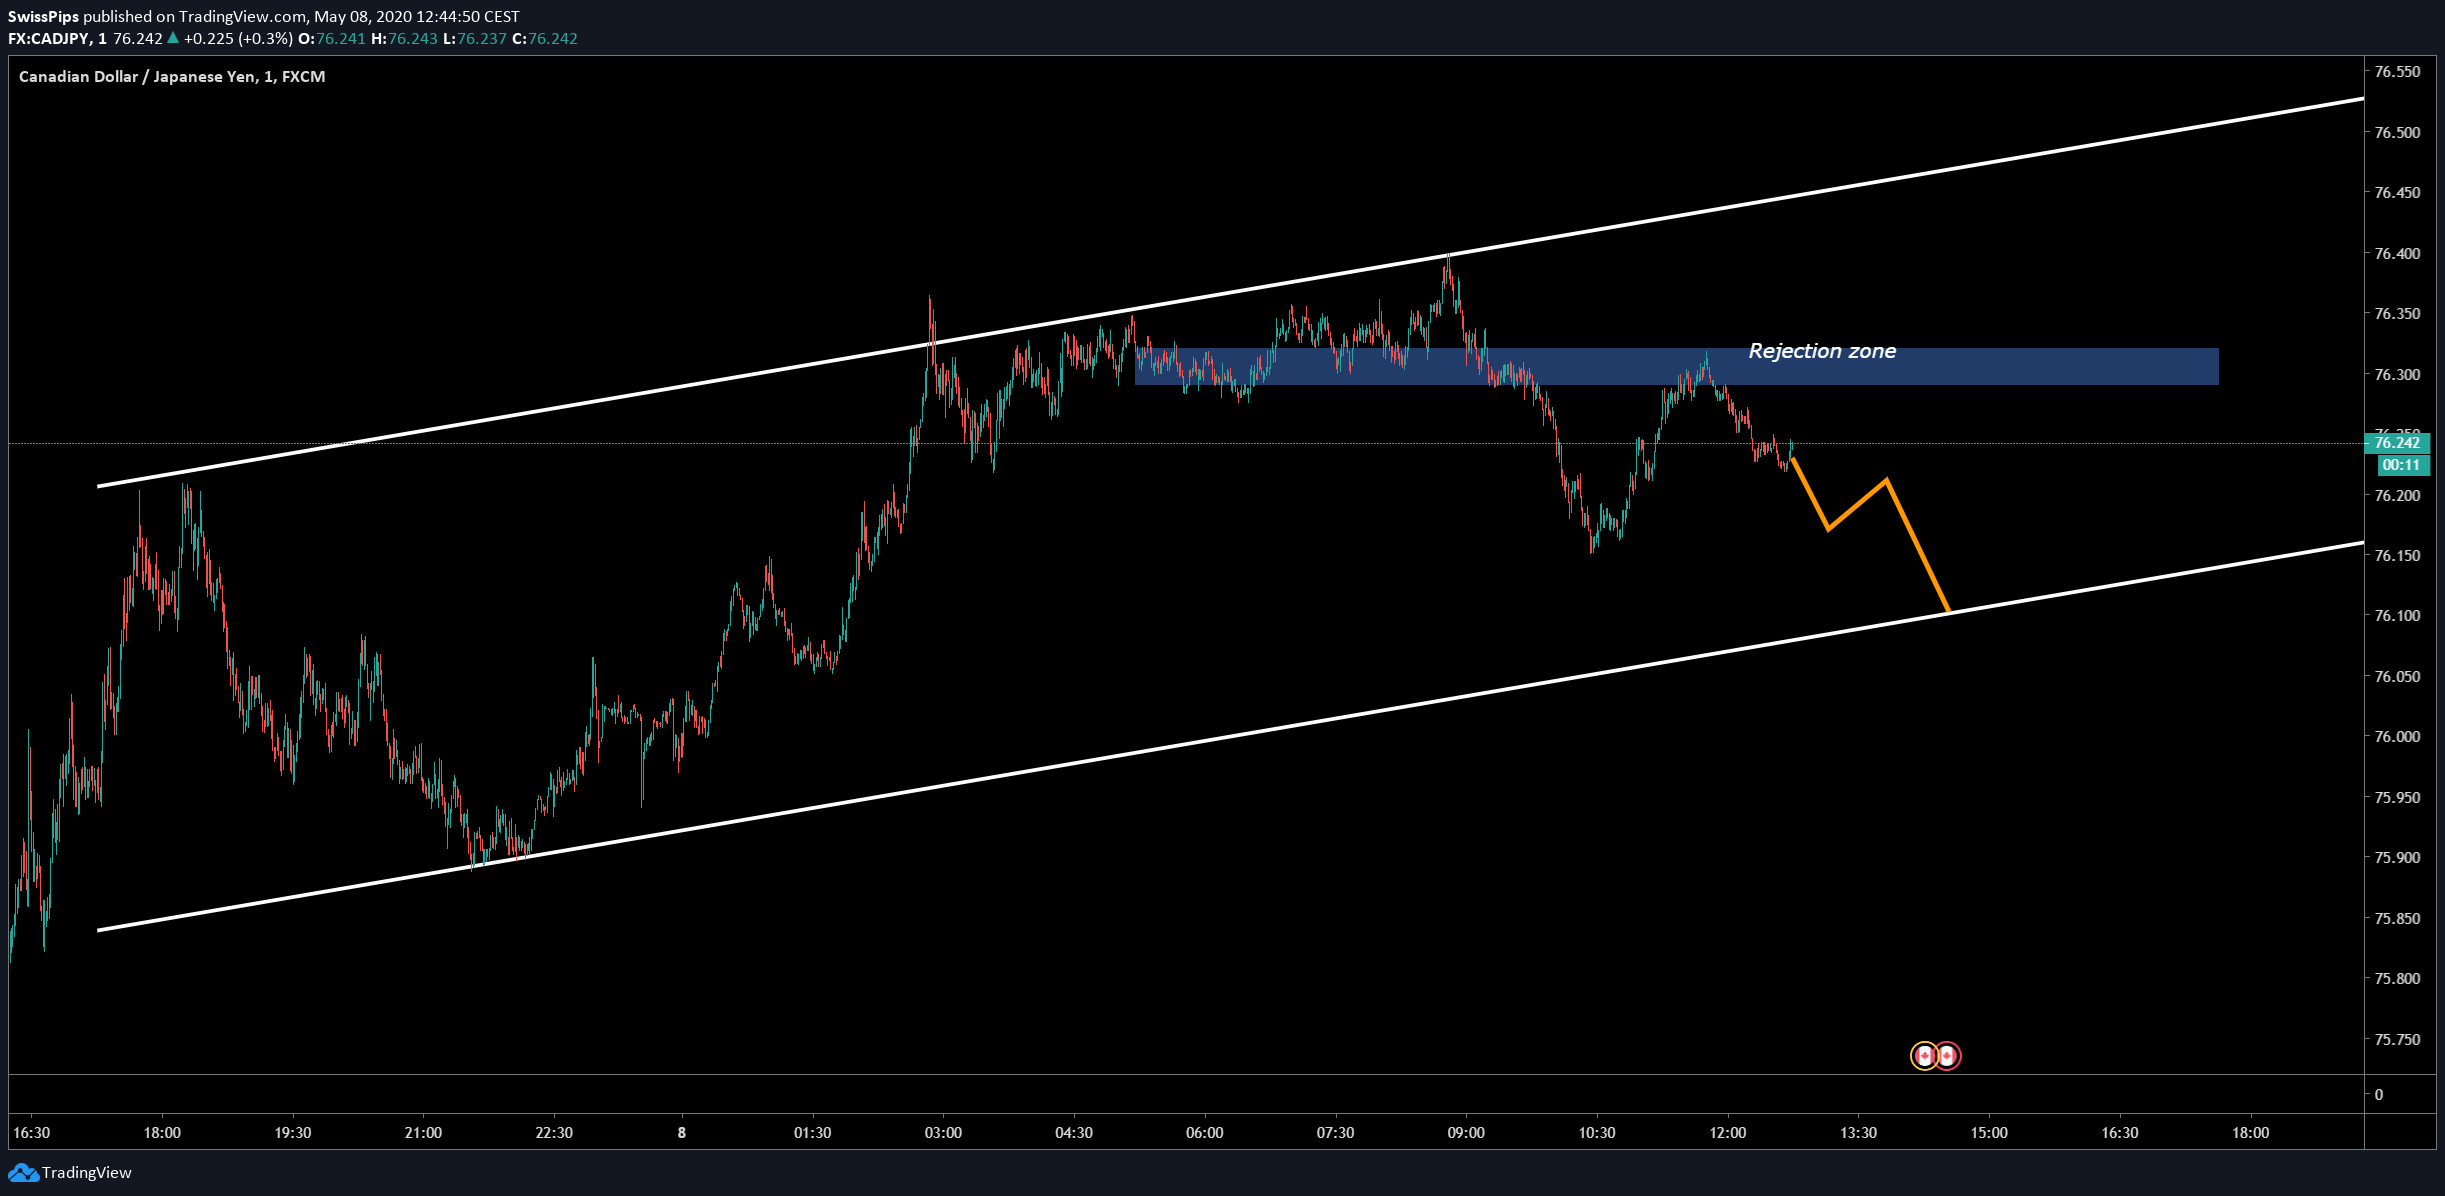Click the O:76.241 open value in header
This screenshot has width=2445, height=1196.
pos(332,39)
